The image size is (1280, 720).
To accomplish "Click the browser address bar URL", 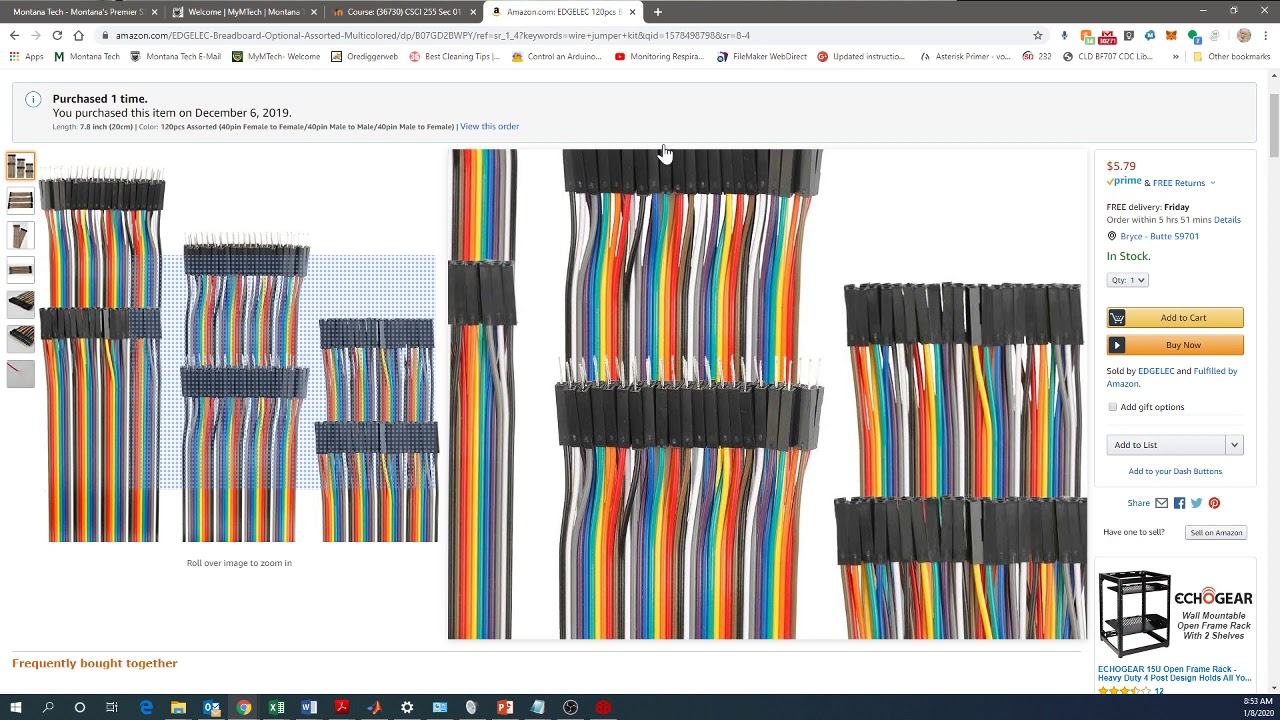I will [x=432, y=35].
